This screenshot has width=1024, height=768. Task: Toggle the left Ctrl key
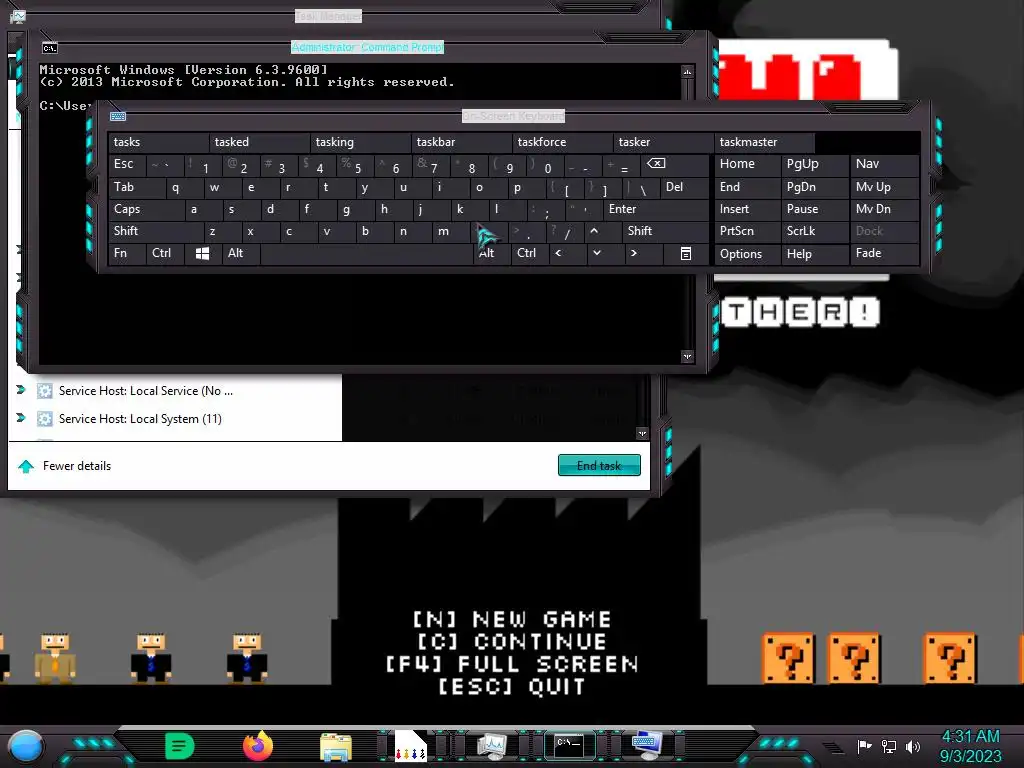pyautogui.click(x=165, y=253)
